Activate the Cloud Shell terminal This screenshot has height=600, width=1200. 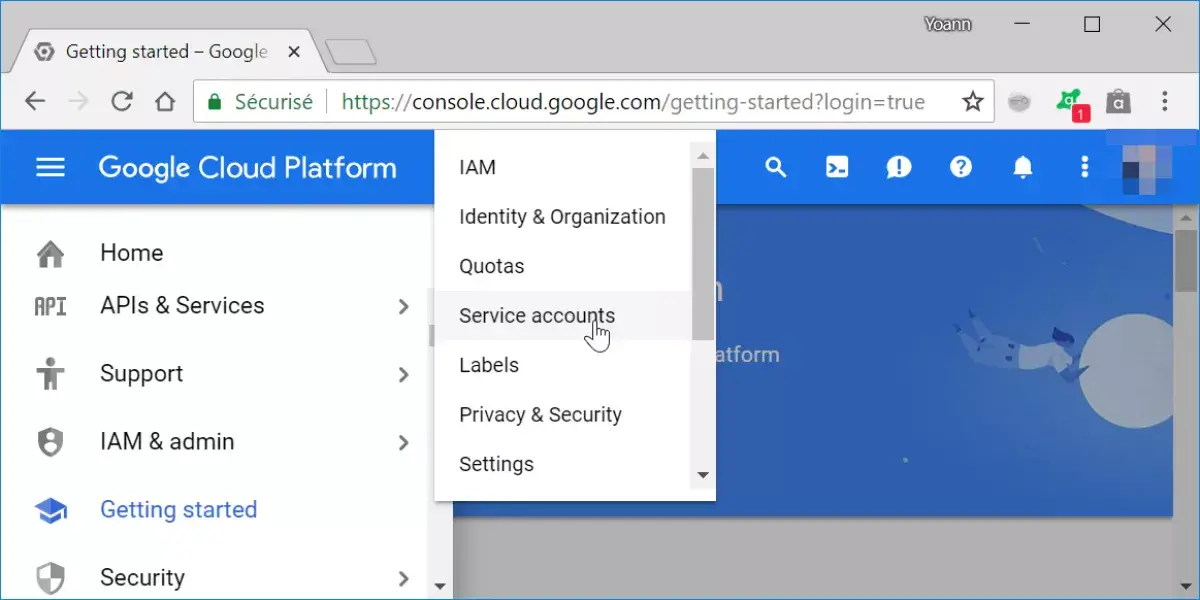pyautogui.click(x=837, y=167)
